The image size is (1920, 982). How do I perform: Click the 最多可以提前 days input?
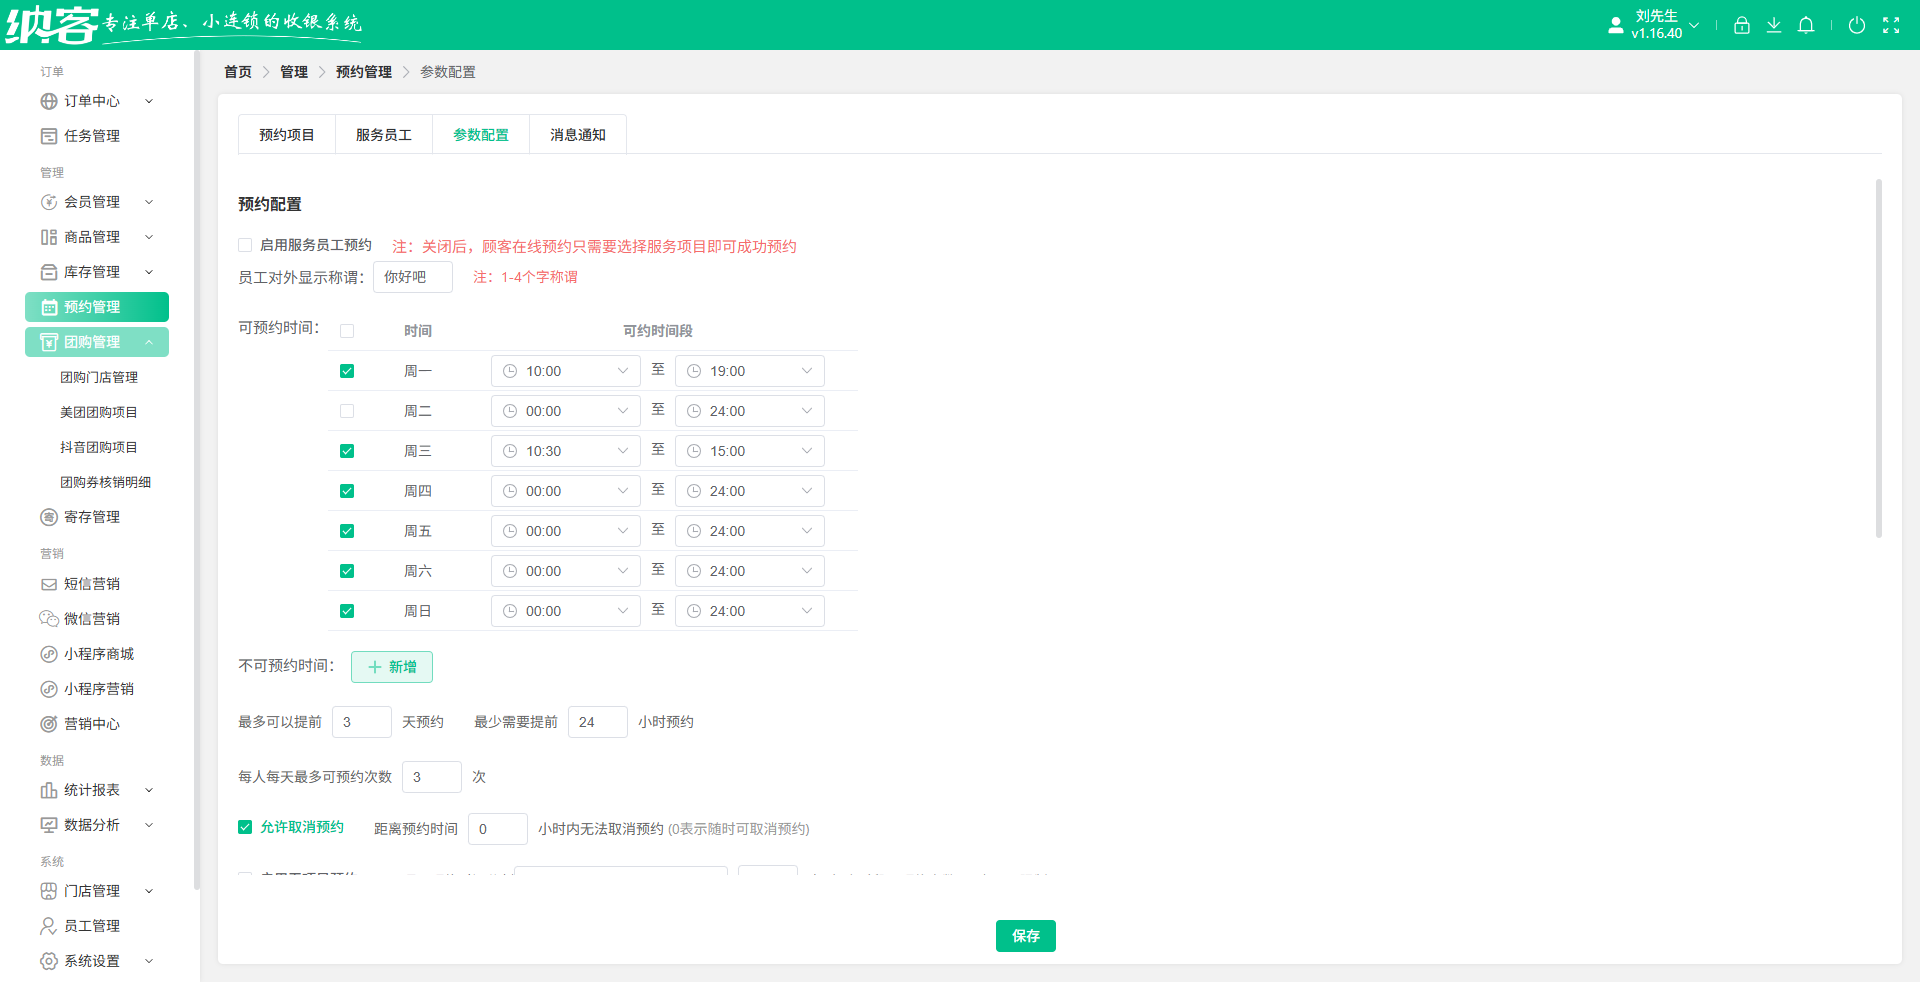pyautogui.click(x=362, y=722)
